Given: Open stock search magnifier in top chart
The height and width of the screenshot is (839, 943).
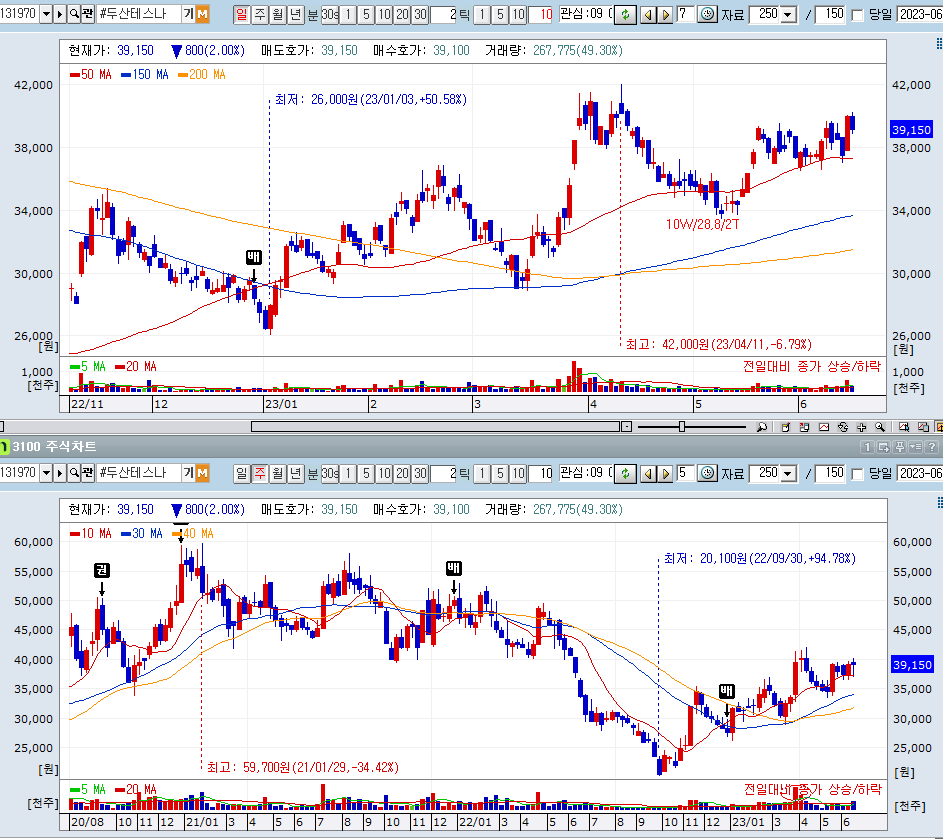Looking at the screenshot, I should [73, 14].
